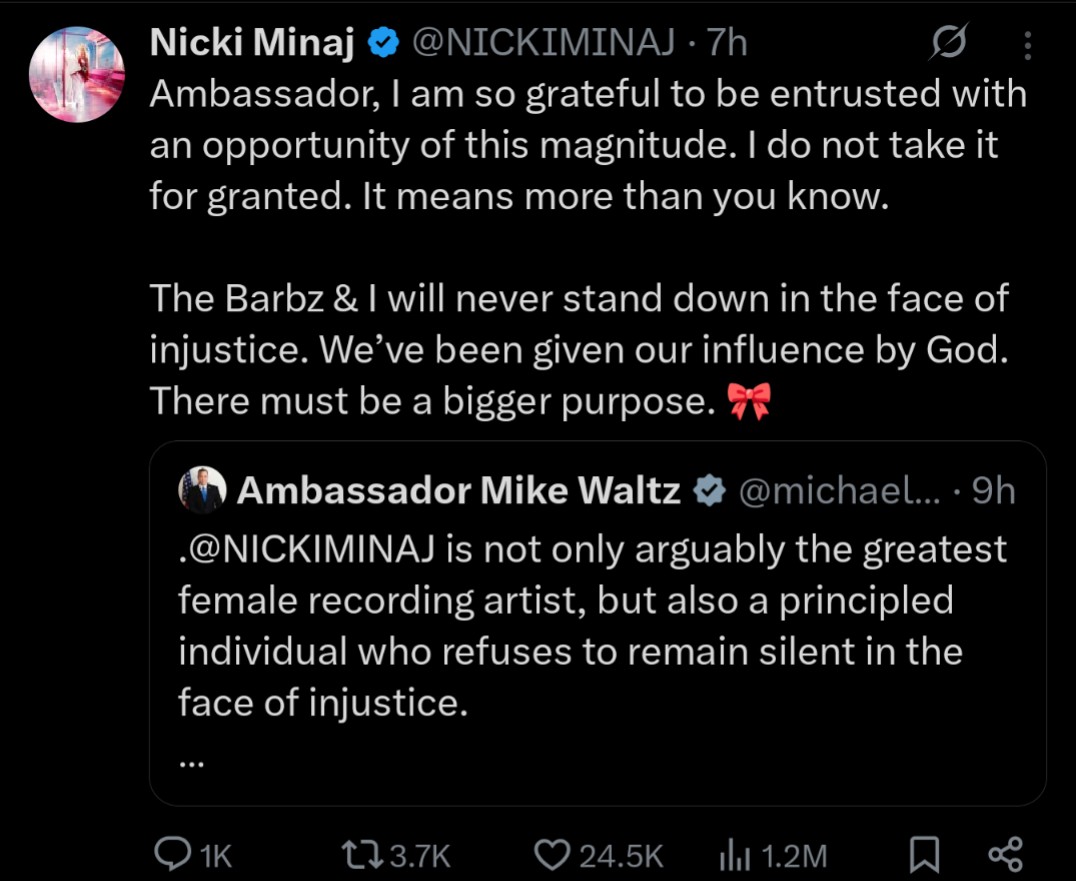This screenshot has height=881, width=1076.
Task: Click the Nicki Minaj display name
Action: [252, 43]
